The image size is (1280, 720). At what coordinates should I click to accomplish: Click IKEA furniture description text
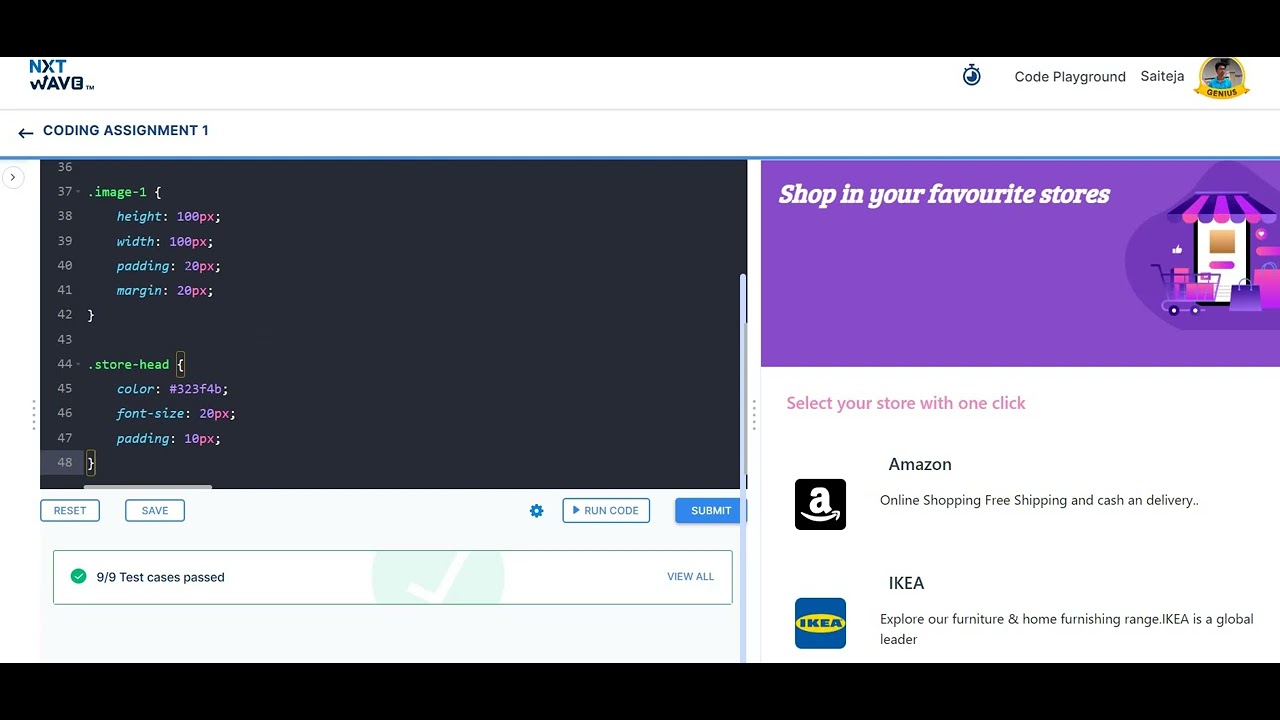pos(1066,629)
